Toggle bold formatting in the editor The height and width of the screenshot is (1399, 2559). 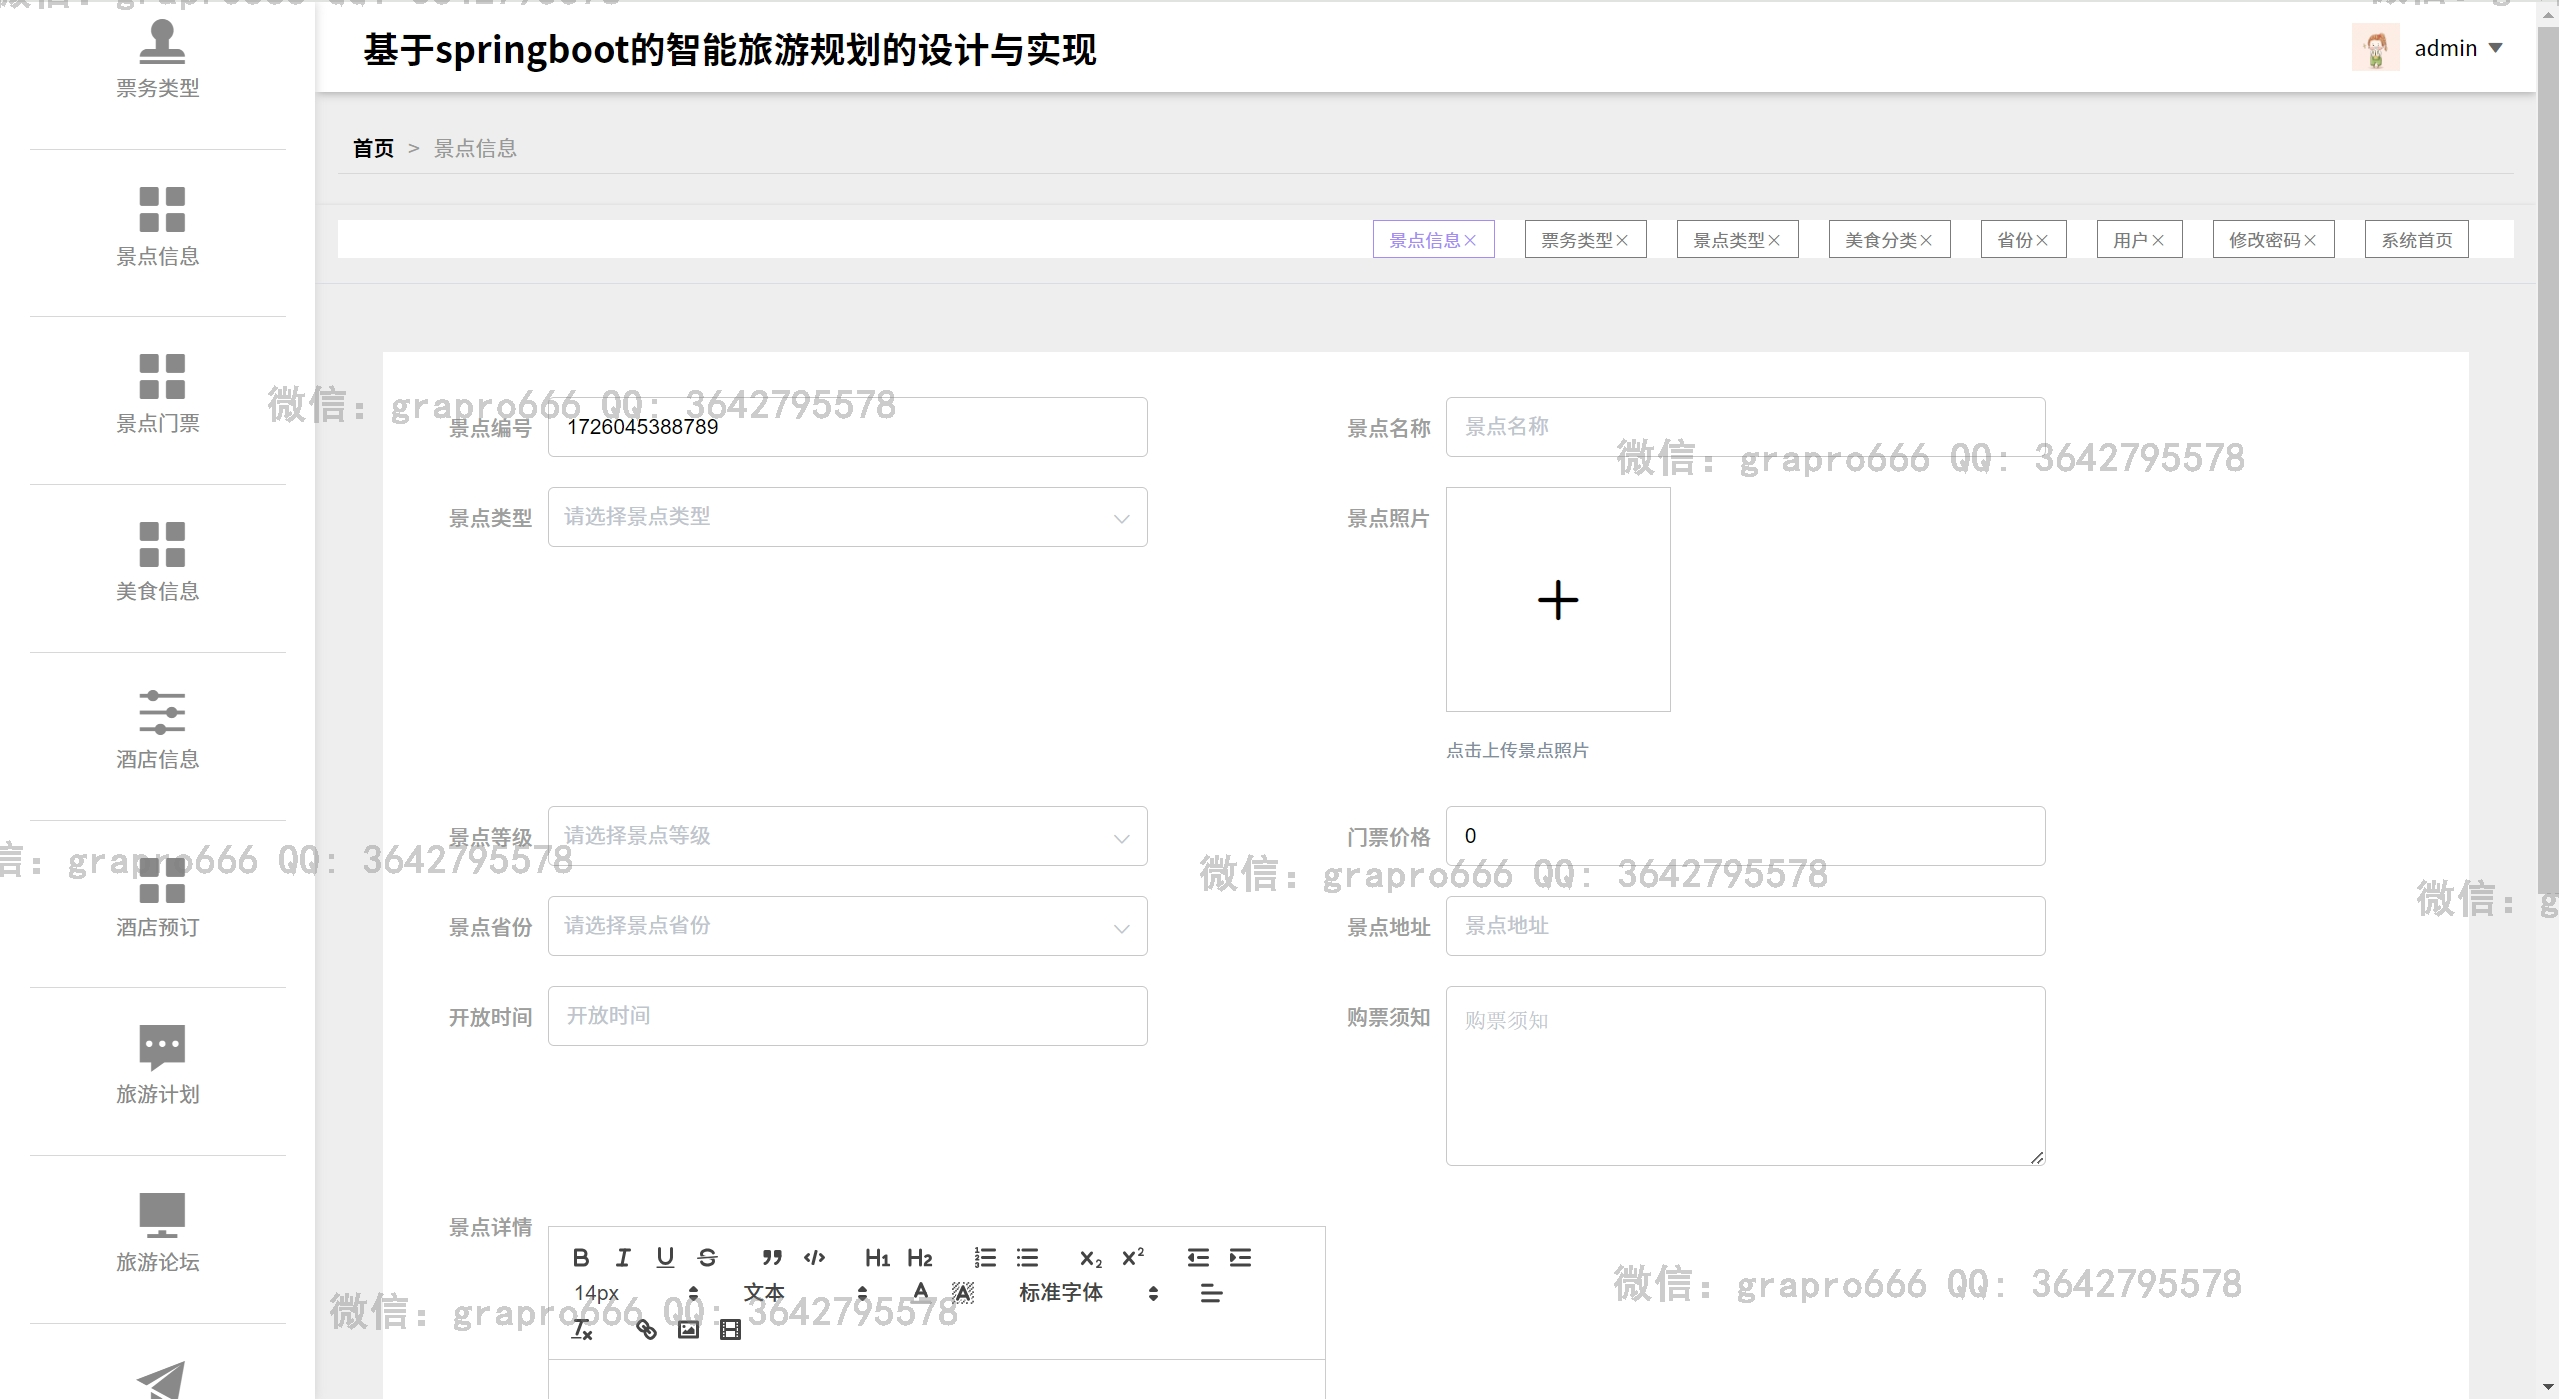click(x=581, y=1257)
